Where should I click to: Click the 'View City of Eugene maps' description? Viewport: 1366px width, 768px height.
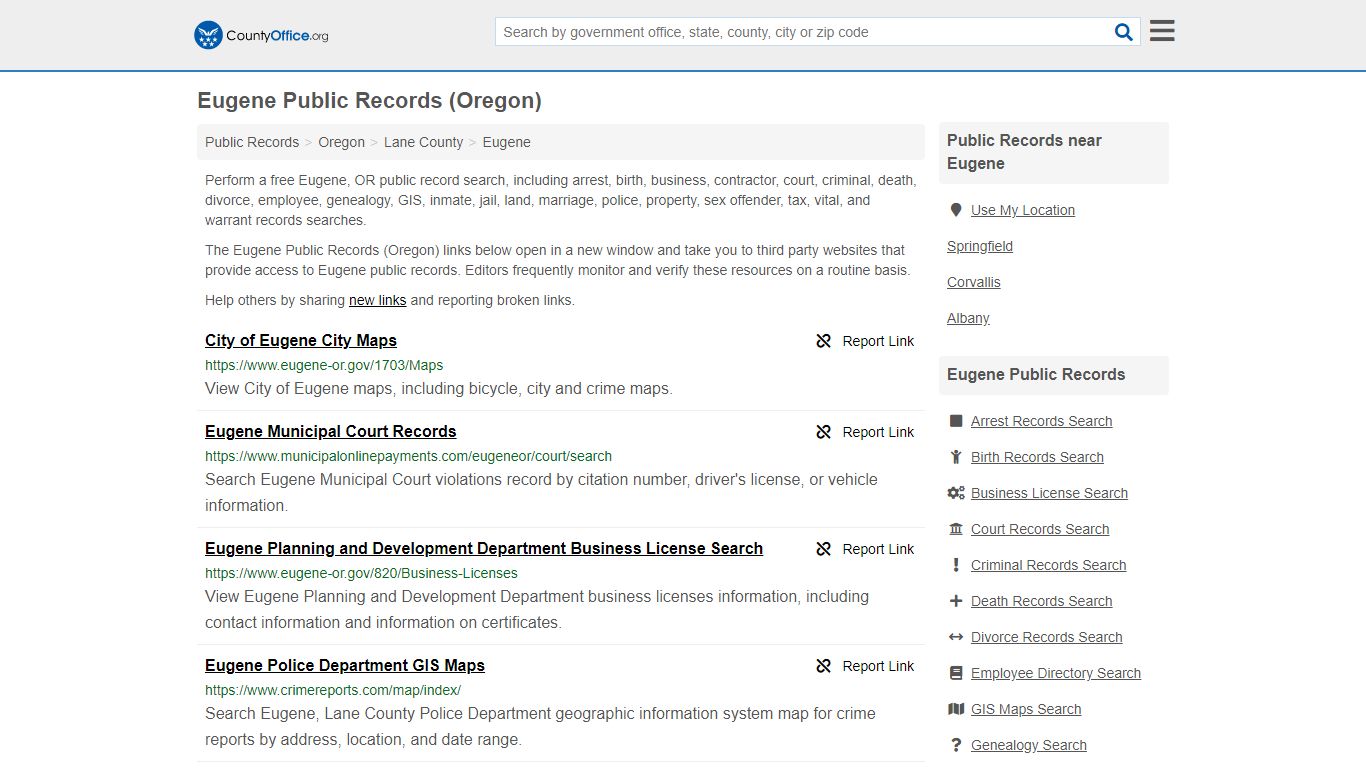[439, 389]
